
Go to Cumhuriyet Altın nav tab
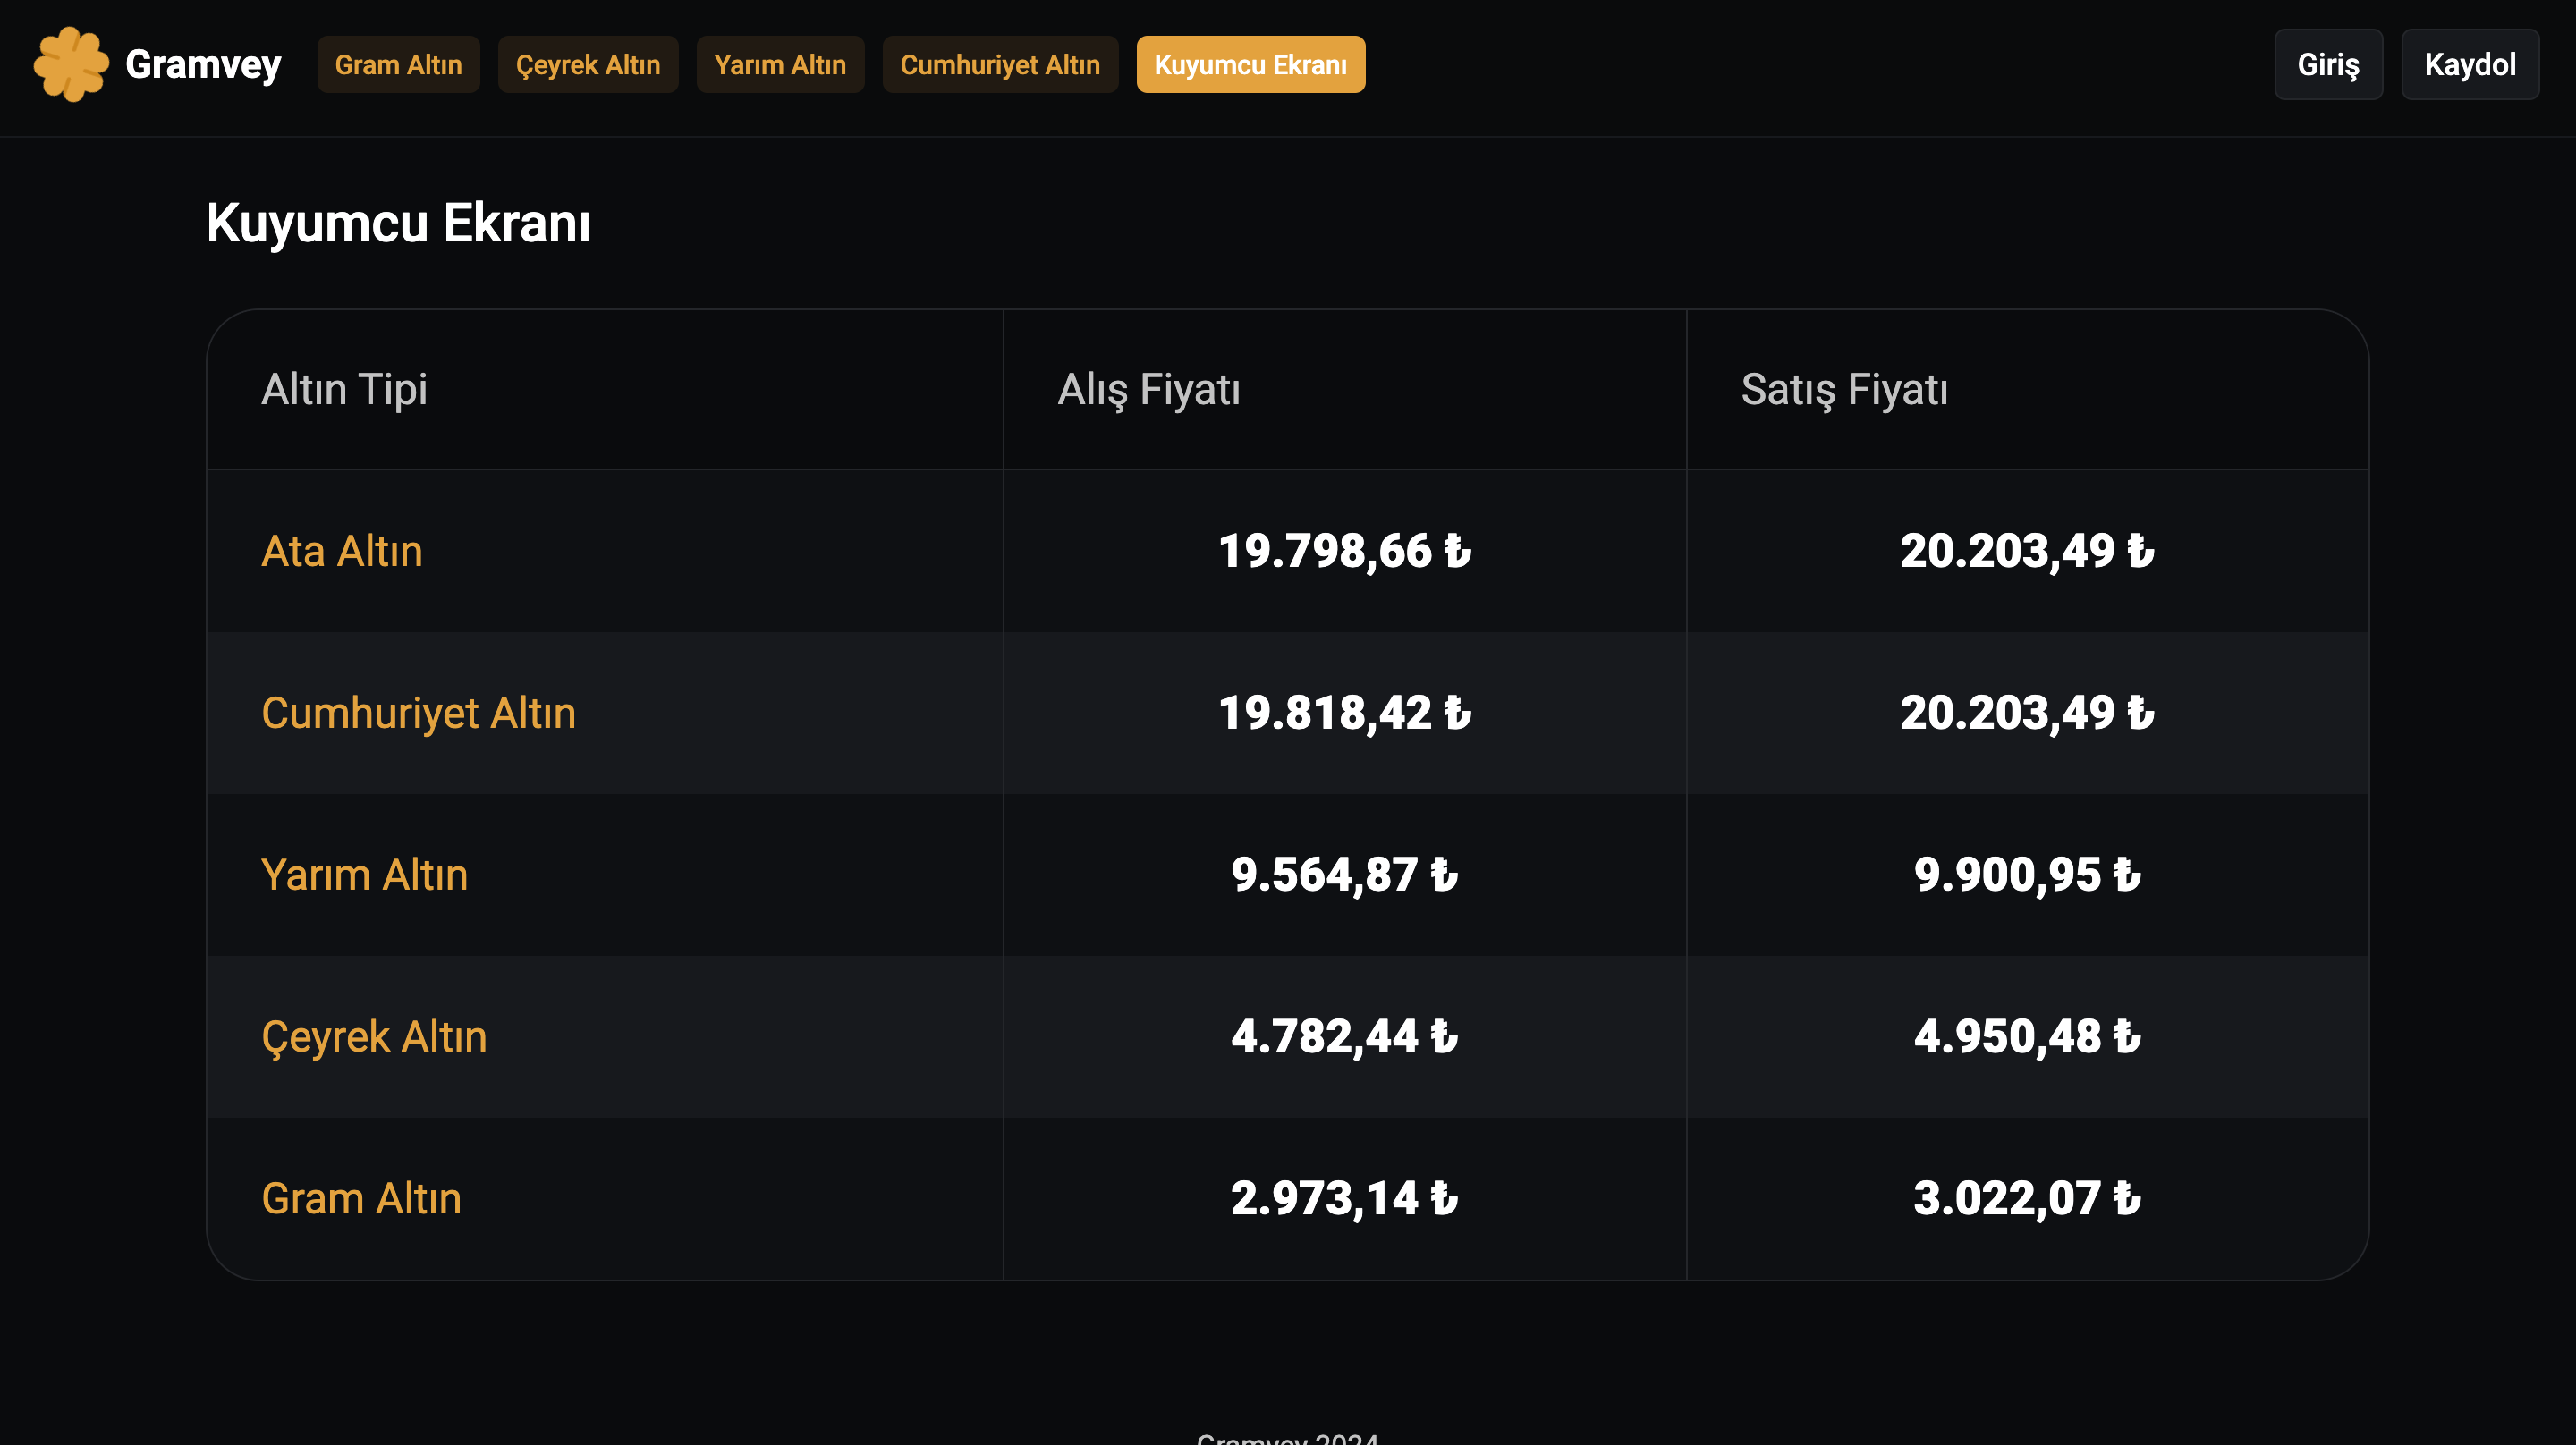click(1000, 65)
